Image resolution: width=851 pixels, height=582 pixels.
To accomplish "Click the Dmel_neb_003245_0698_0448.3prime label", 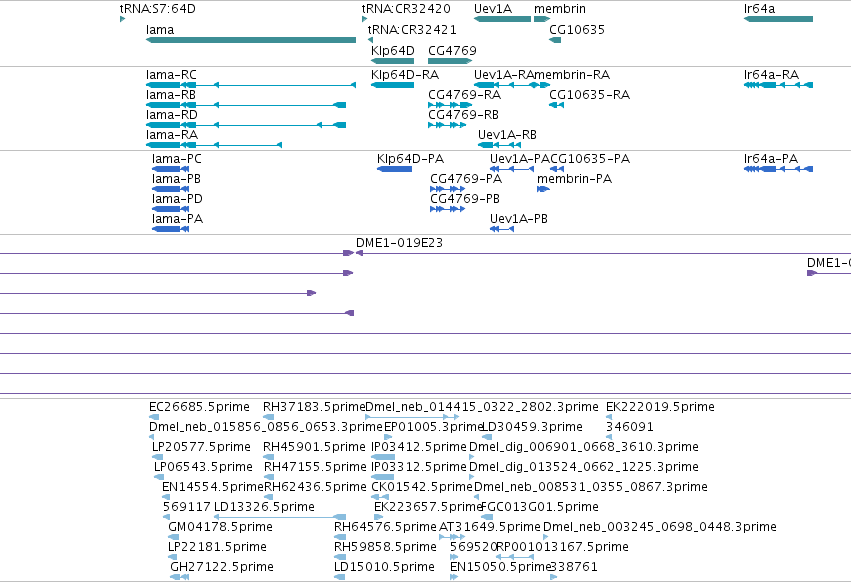I will (x=659, y=527).
